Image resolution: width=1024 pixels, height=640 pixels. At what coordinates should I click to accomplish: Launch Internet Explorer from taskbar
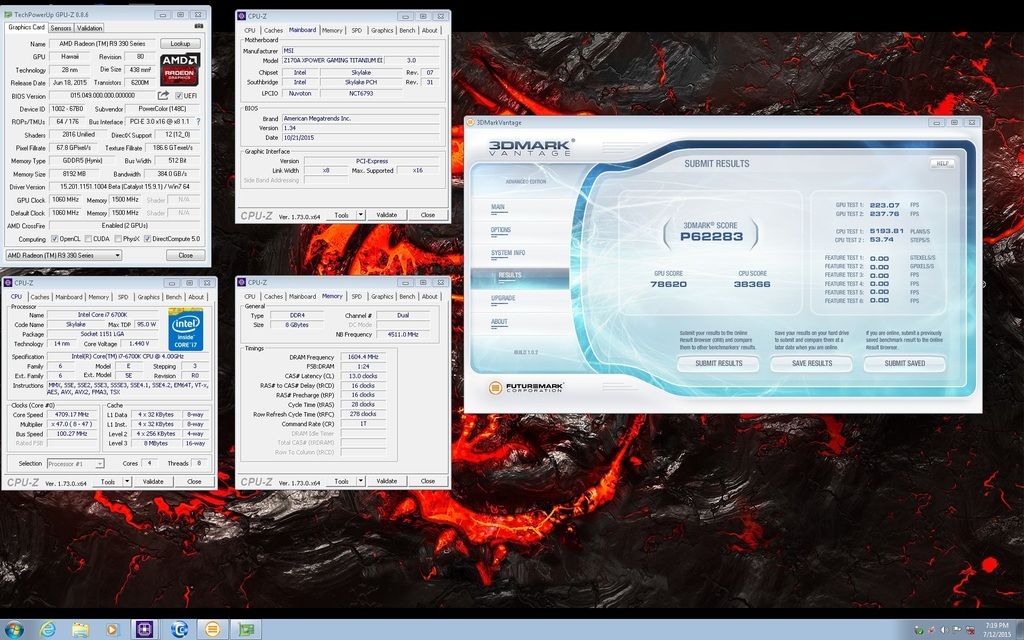point(48,630)
